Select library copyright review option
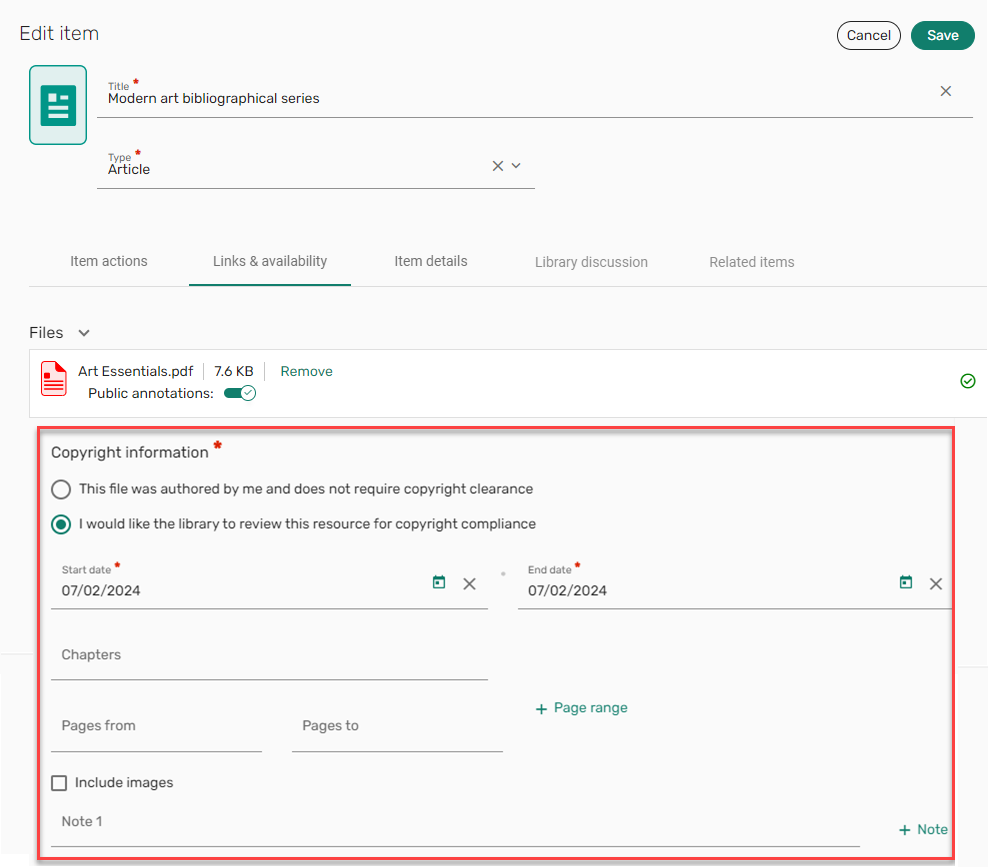 pyautogui.click(x=61, y=524)
